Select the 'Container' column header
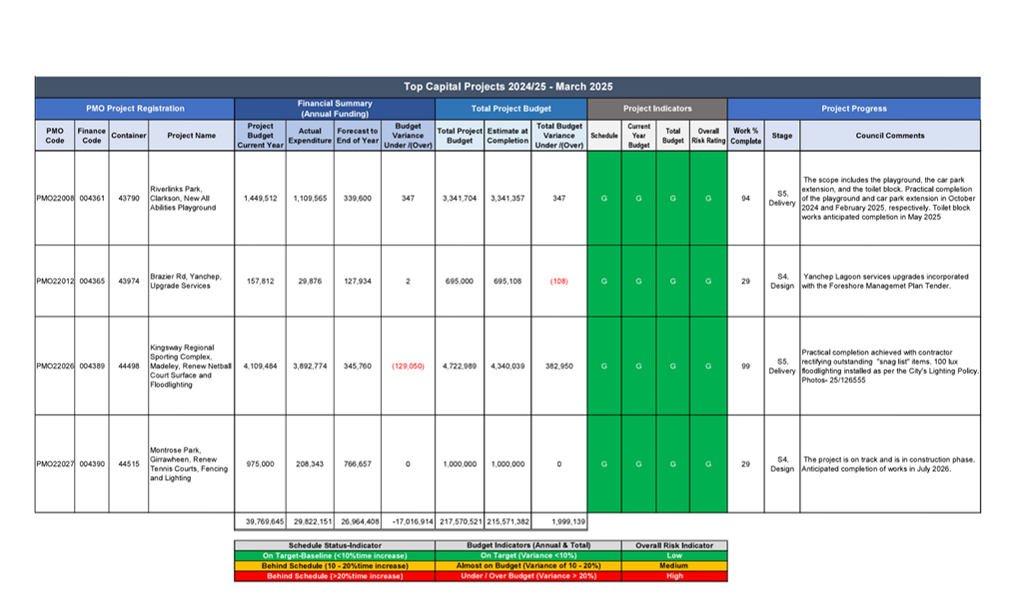This screenshot has width=1014, height=601. pos(129,136)
